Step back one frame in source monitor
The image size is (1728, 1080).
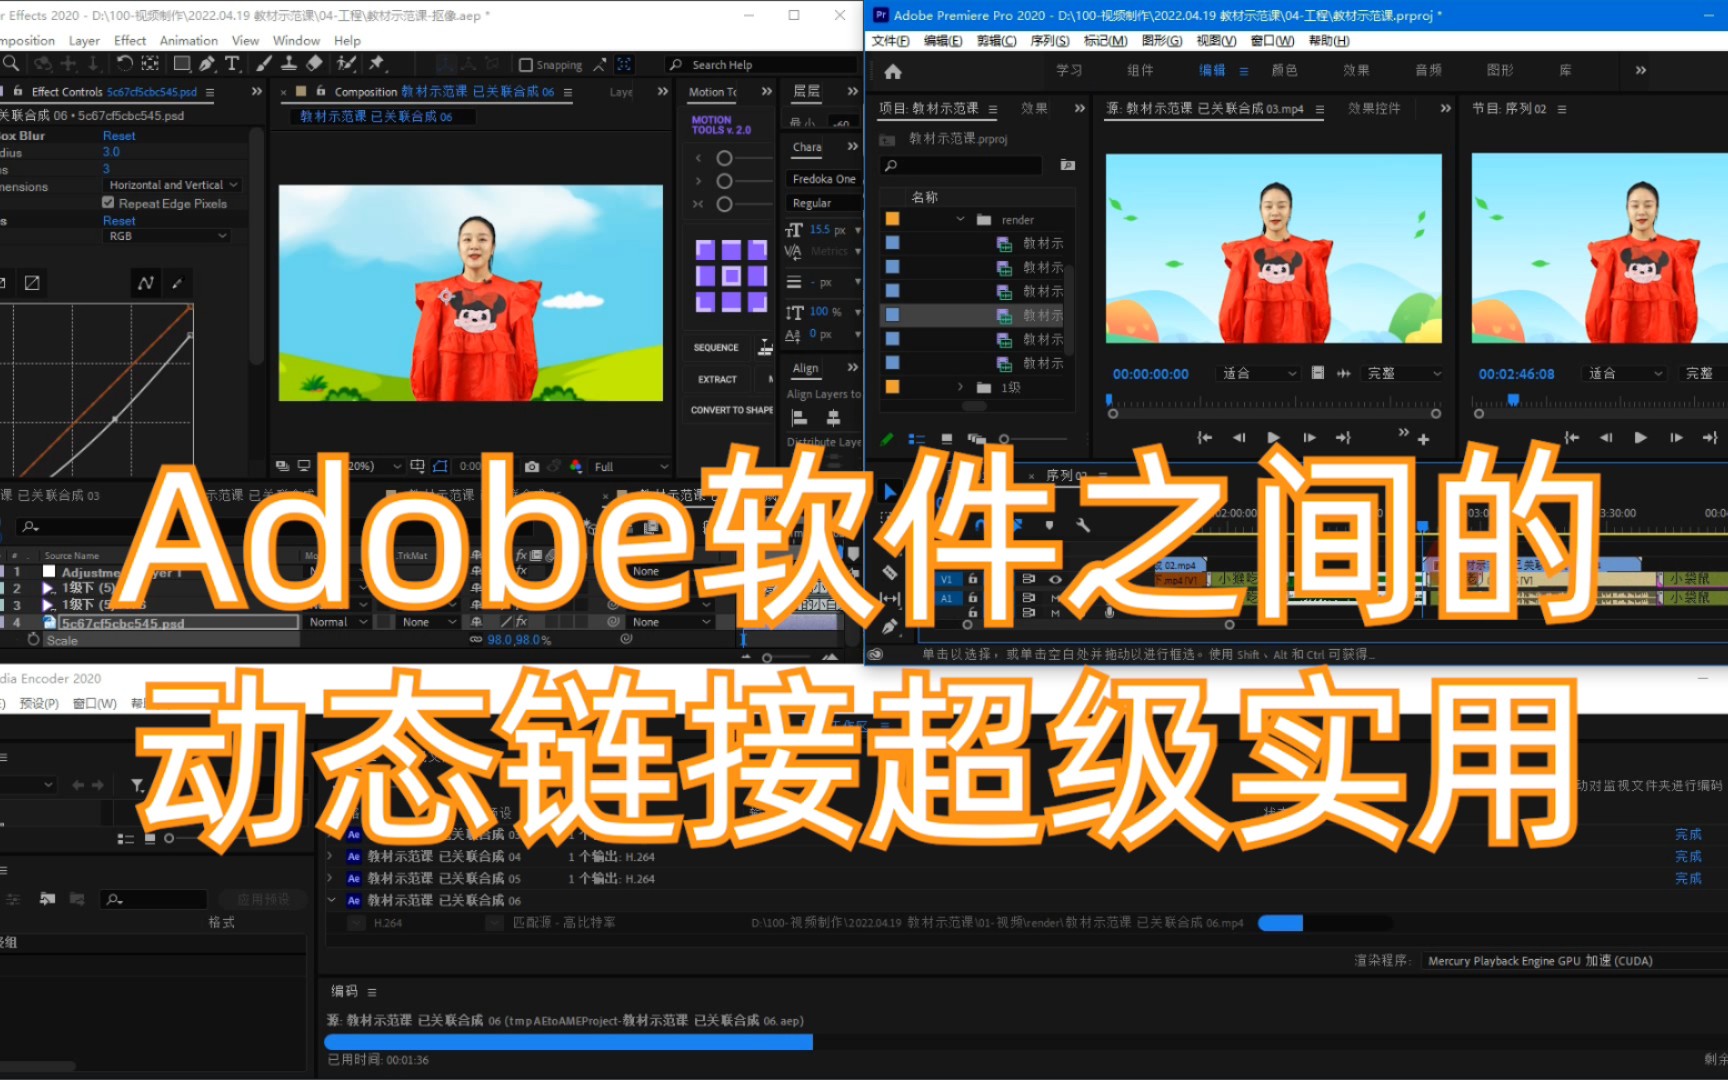coord(1239,438)
